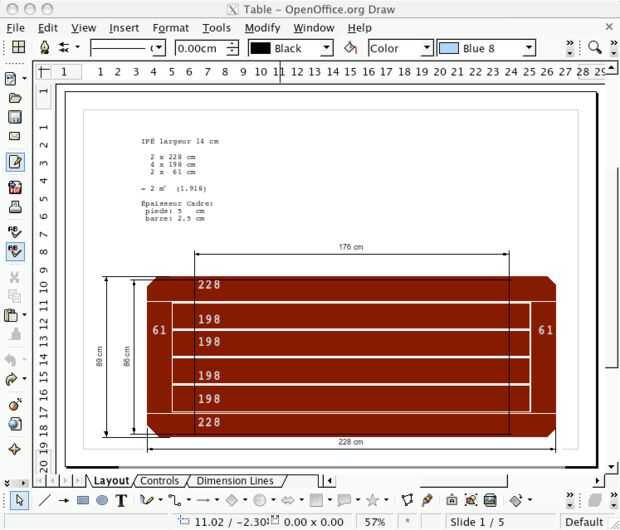Select the Layout layer tab
This screenshot has height=530, width=620.
click(x=111, y=481)
